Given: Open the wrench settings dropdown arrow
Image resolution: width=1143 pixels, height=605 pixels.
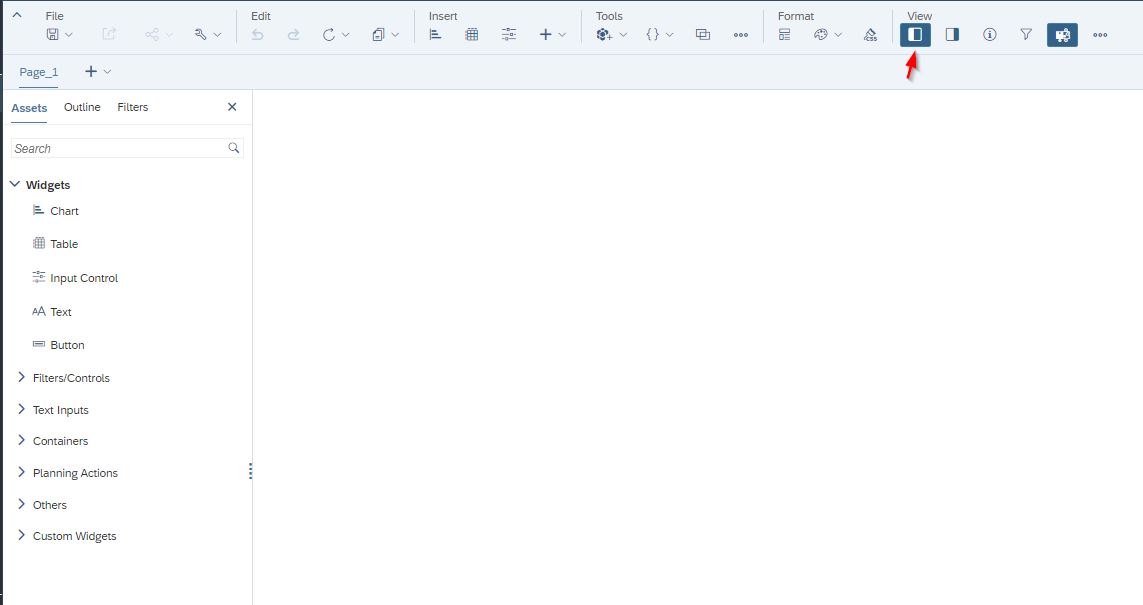Looking at the screenshot, I should click(x=217, y=35).
